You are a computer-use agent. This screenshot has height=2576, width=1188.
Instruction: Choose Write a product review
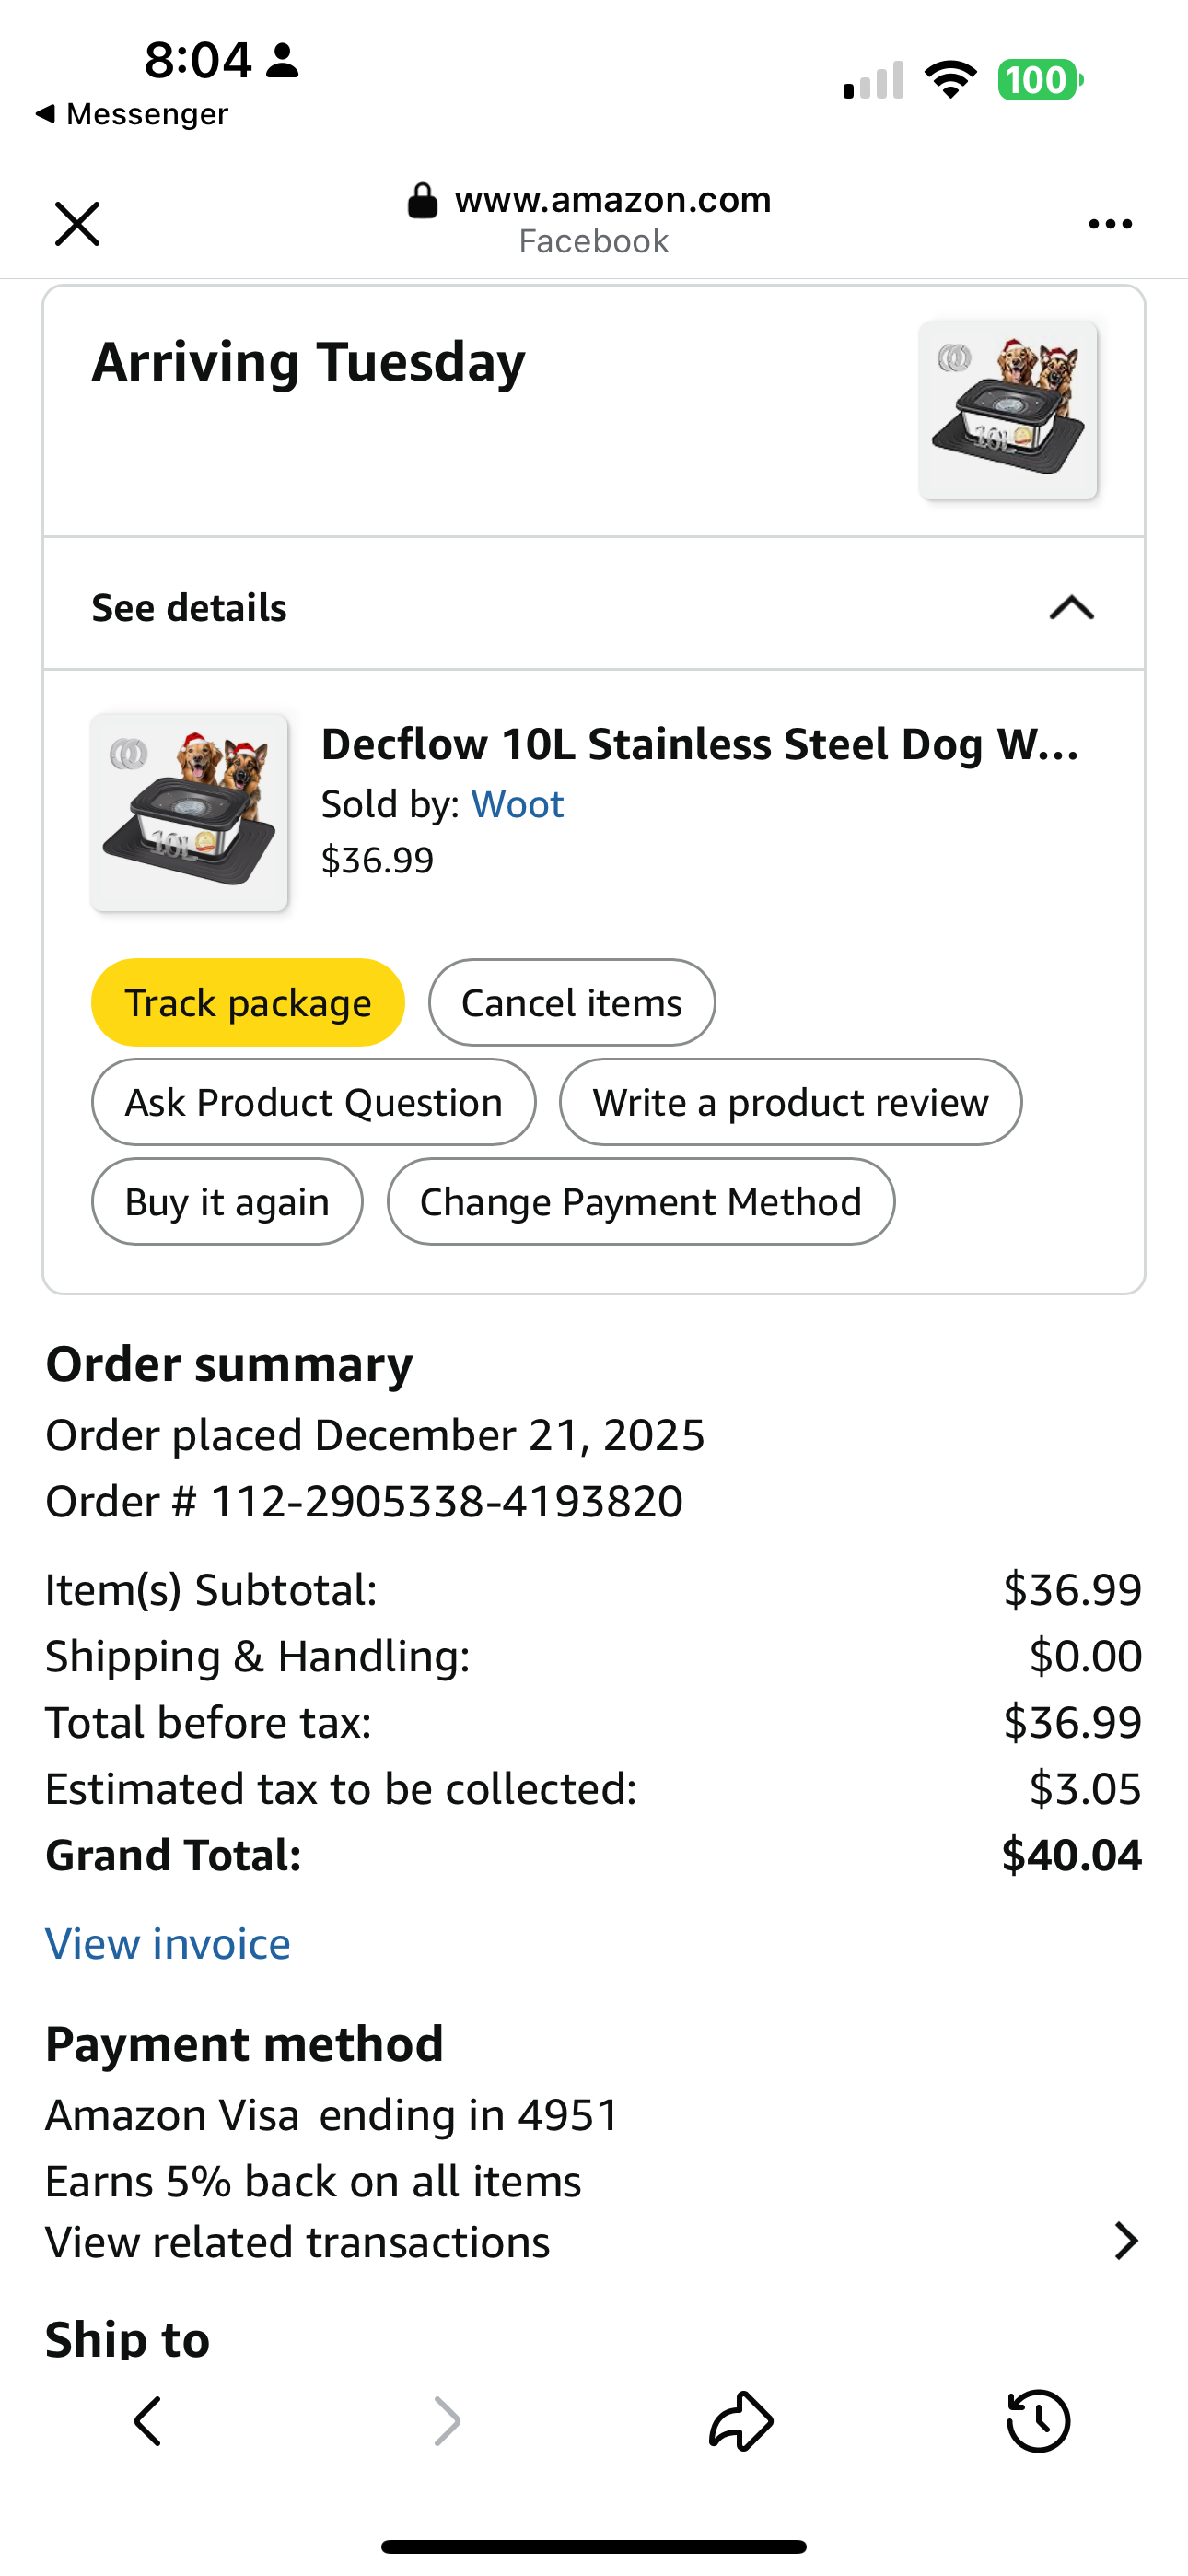point(791,1102)
